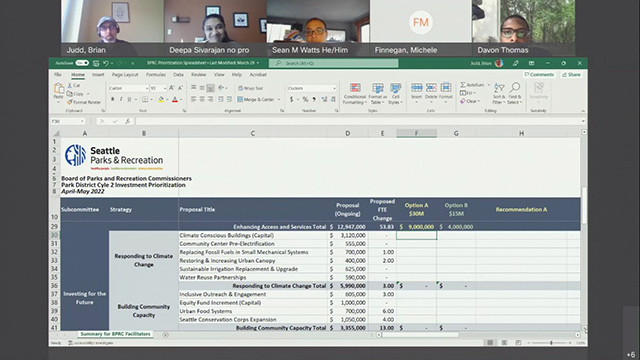Toggle Middle Align

(x=202, y=88)
